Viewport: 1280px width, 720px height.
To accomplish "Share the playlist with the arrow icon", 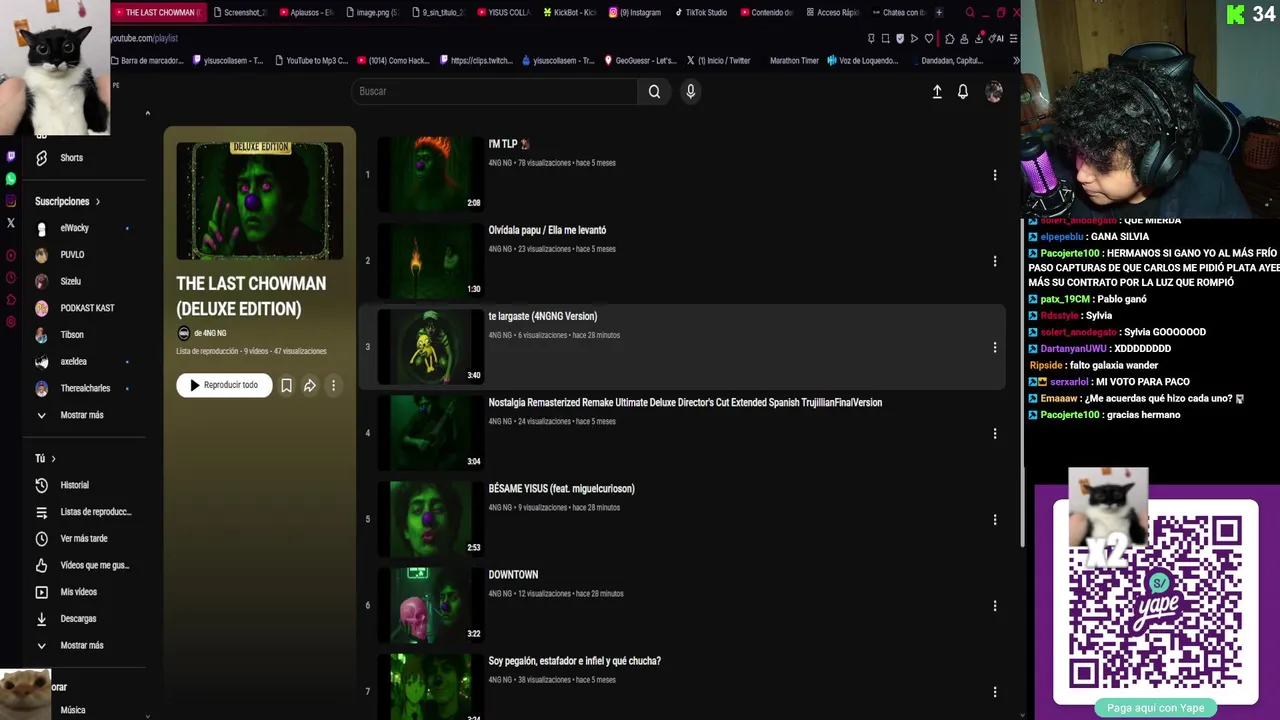I will pos(310,385).
